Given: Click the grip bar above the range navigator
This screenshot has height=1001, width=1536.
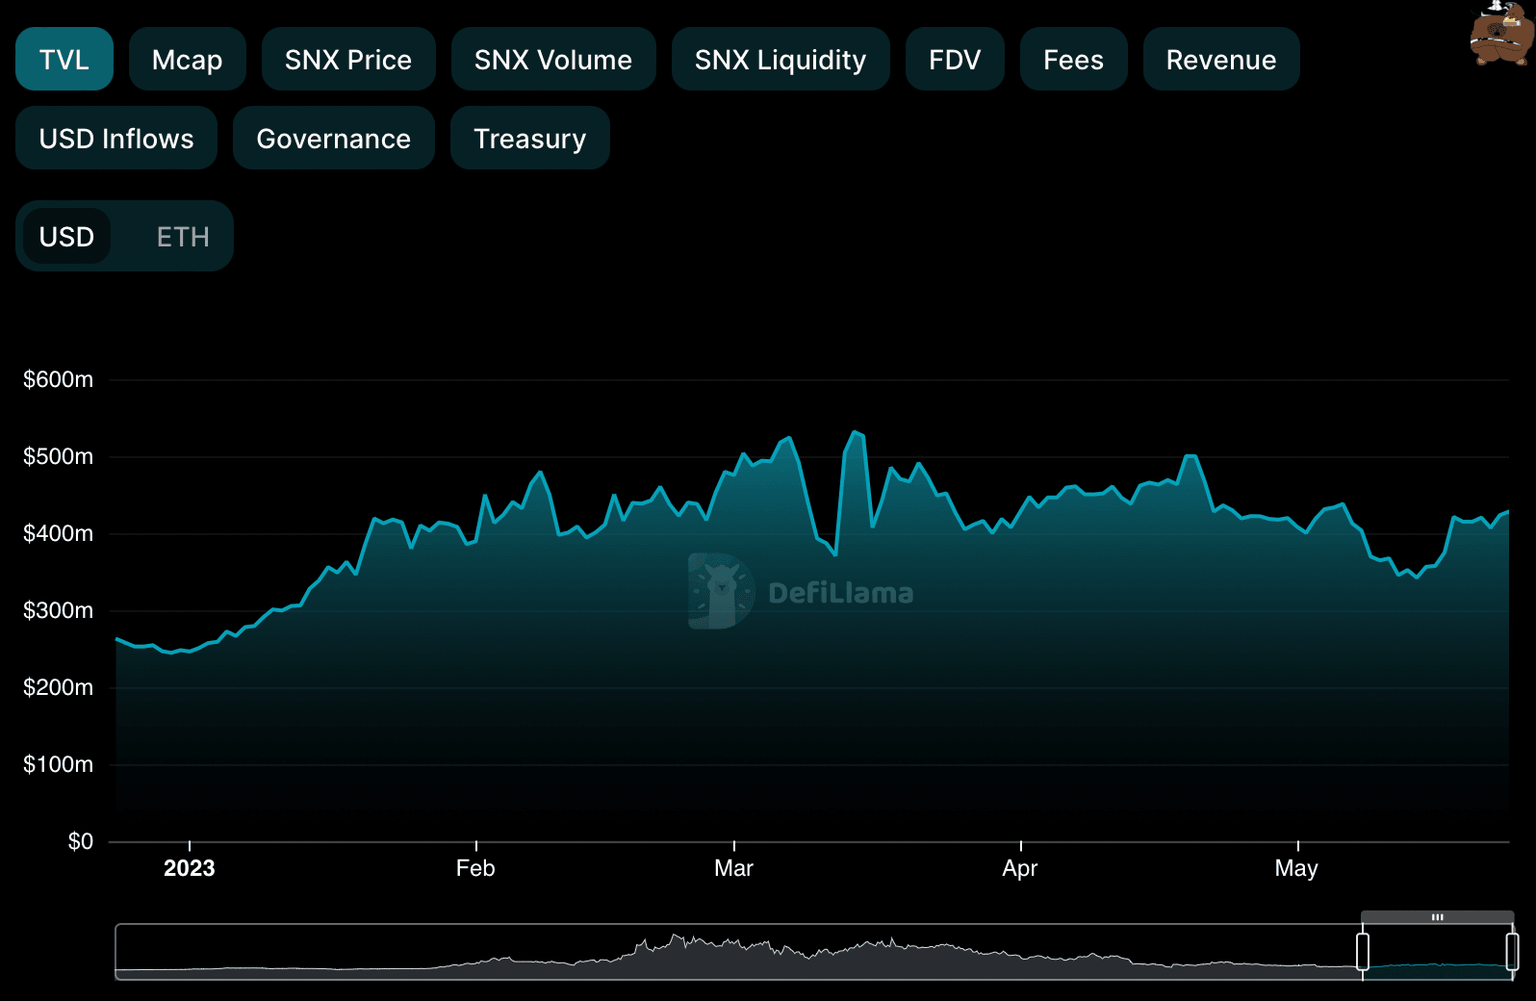Looking at the screenshot, I should point(1437,916).
